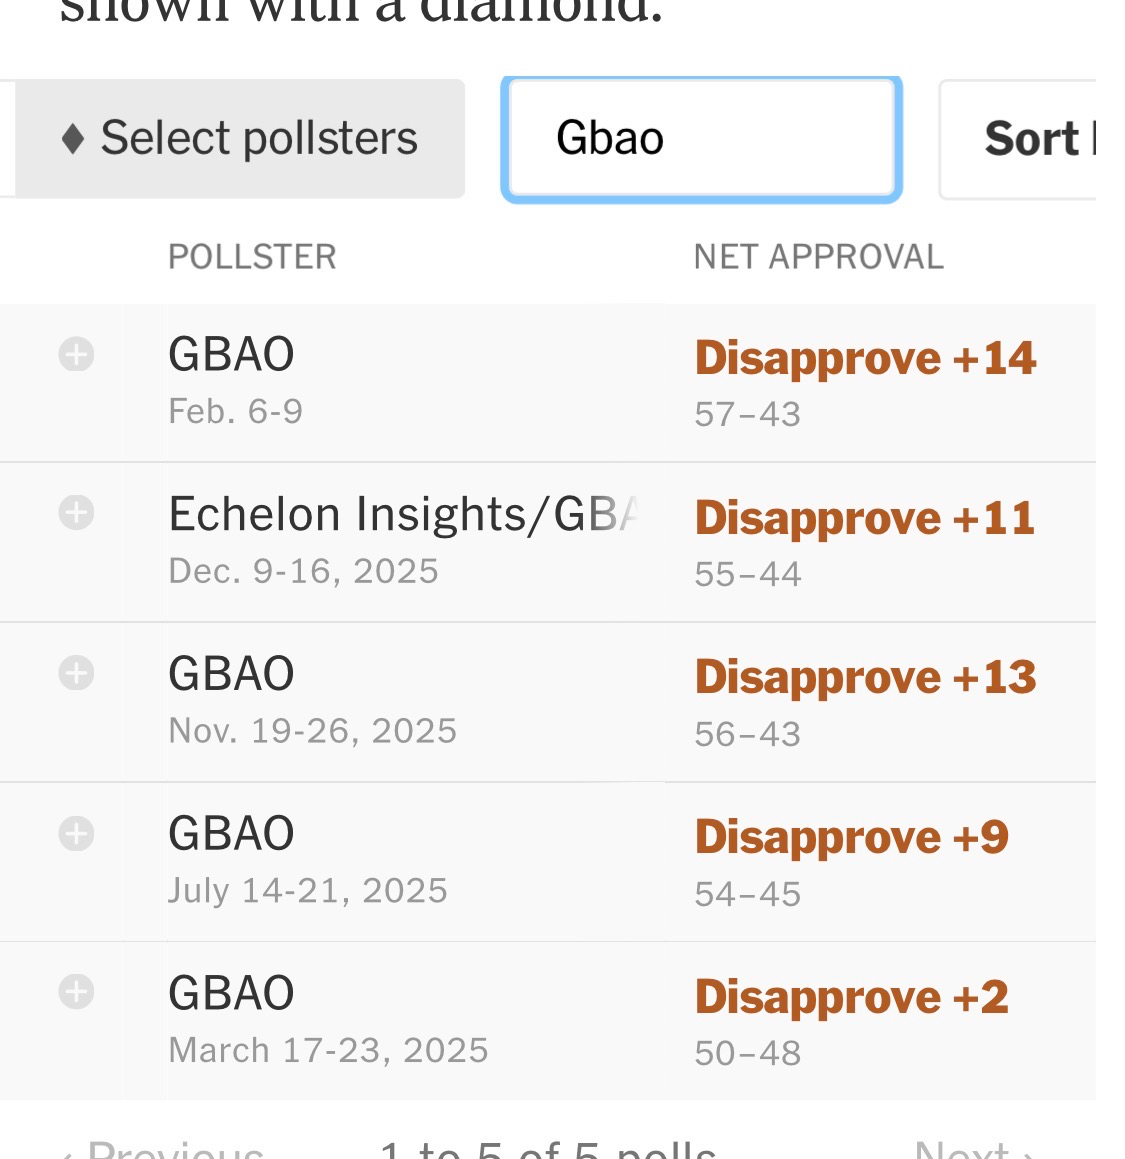This screenshot has width=1125, height=1159.
Task: Click Disapprove +9 net approval value
Action: coord(851,837)
